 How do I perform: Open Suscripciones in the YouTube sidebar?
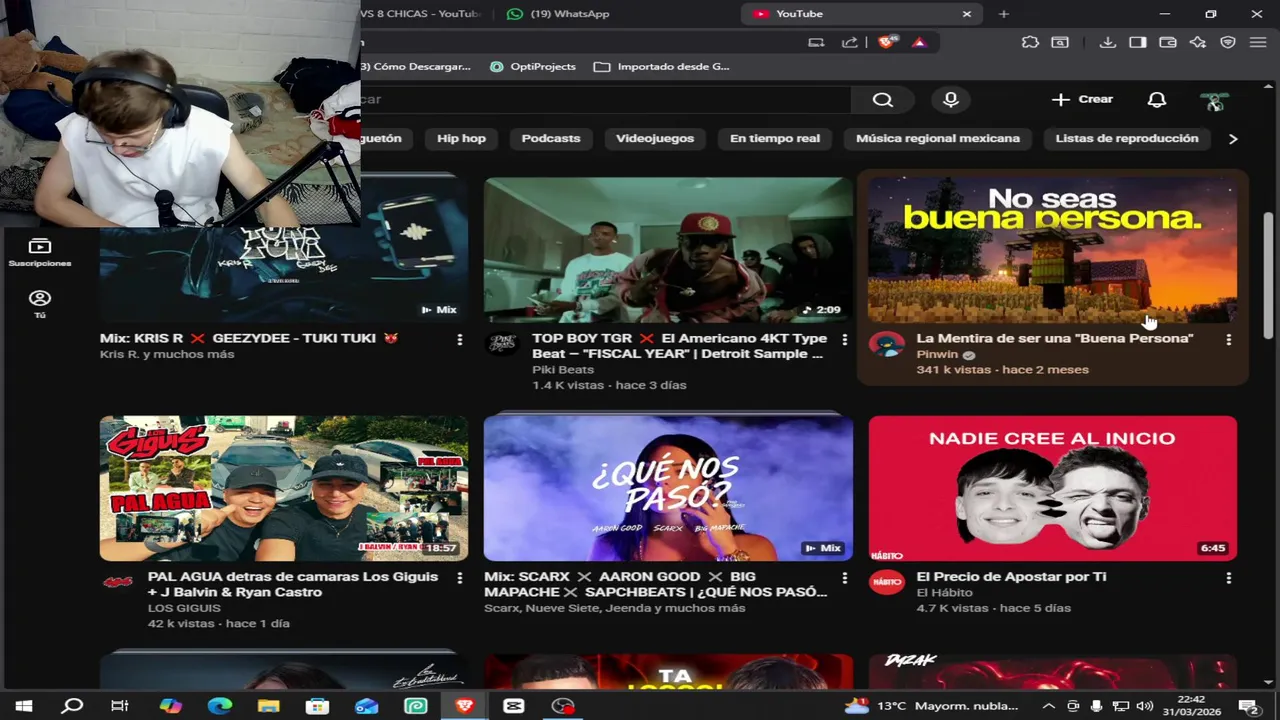pos(40,253)
